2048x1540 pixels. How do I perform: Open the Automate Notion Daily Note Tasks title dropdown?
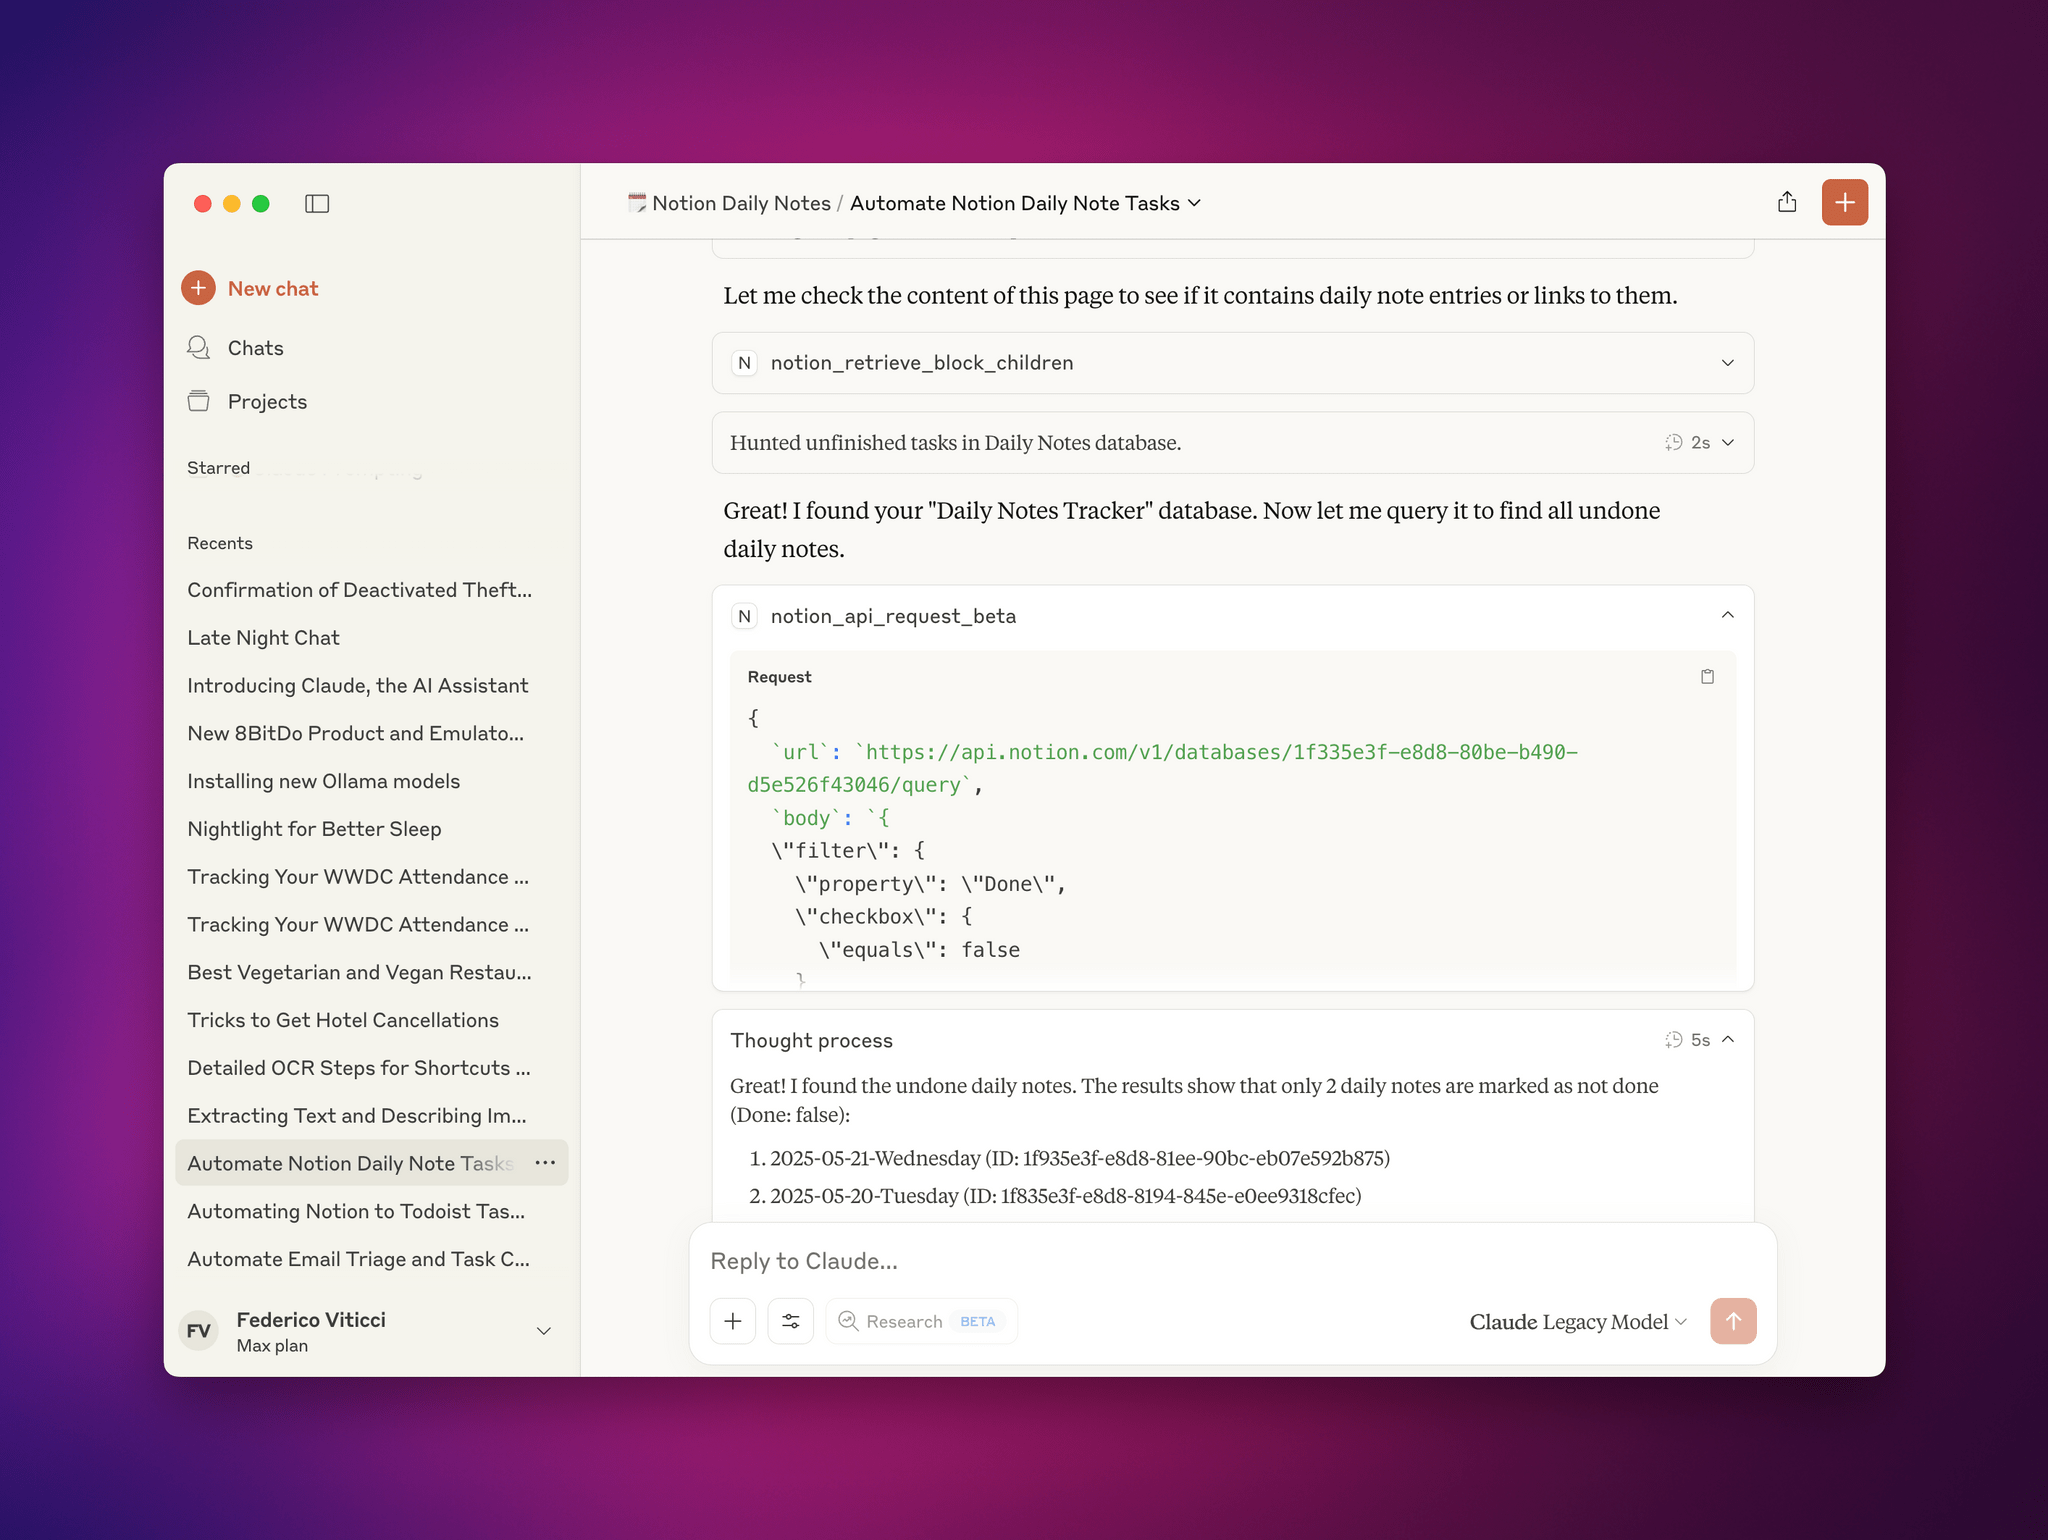click(x=1025, y=203)
